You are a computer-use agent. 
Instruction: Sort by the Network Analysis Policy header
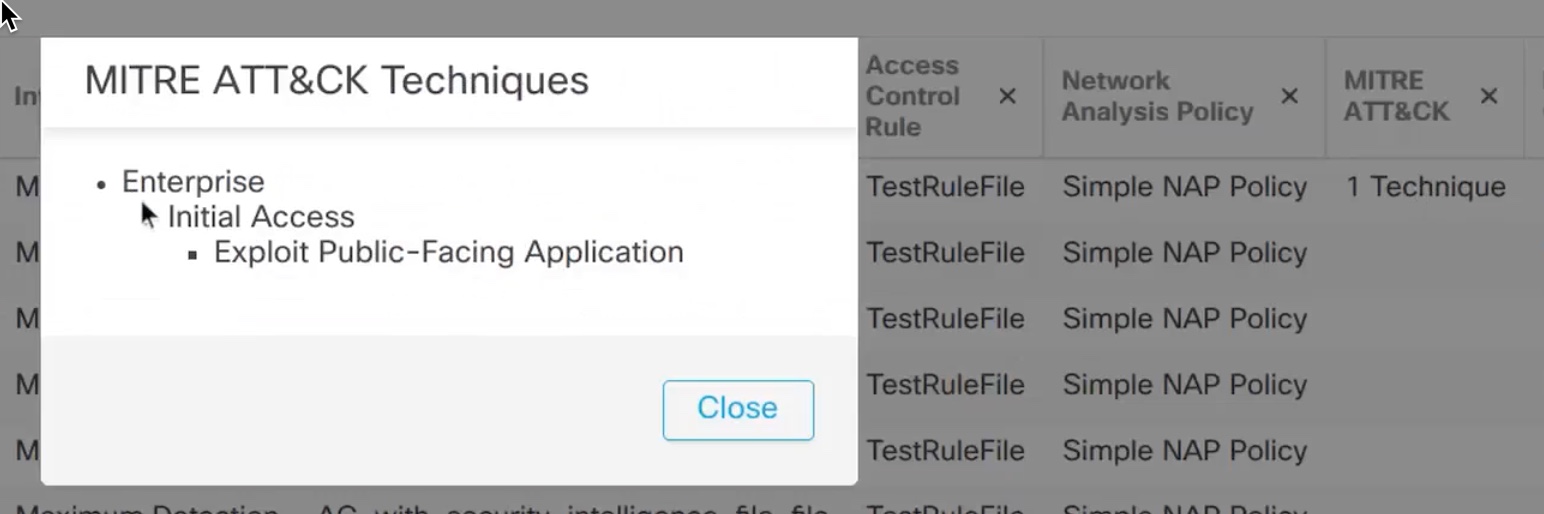pos(1157,96)
